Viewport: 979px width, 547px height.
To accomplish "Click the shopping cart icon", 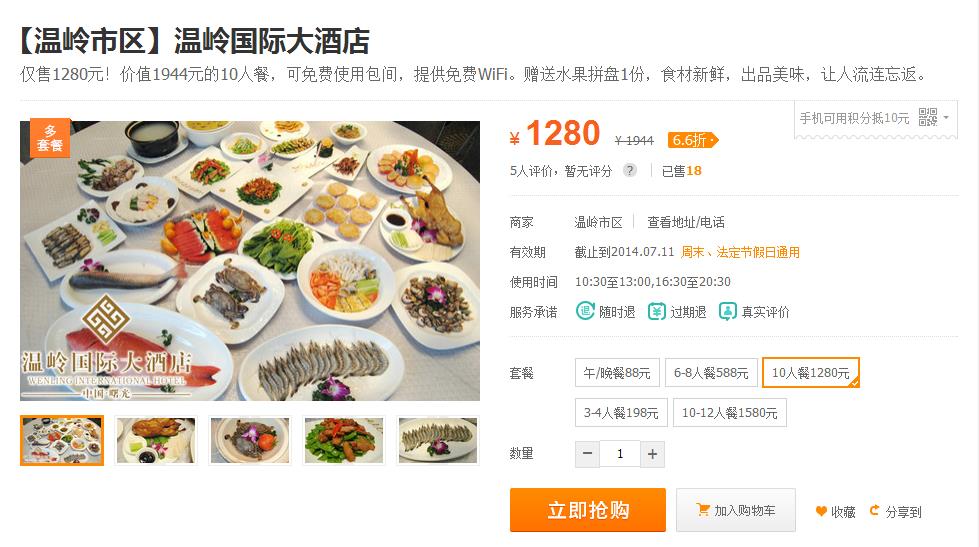I will 702,510.
